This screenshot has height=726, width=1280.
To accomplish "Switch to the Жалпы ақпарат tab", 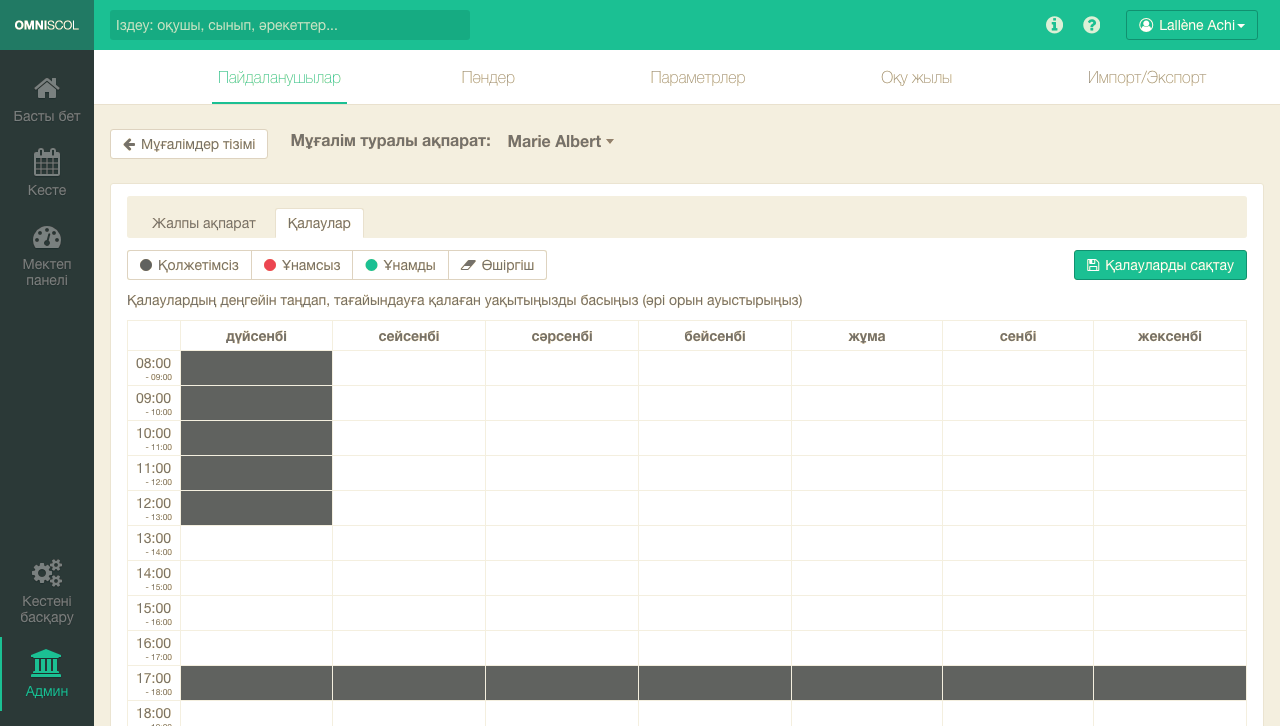I will click(x=203, y=223).
